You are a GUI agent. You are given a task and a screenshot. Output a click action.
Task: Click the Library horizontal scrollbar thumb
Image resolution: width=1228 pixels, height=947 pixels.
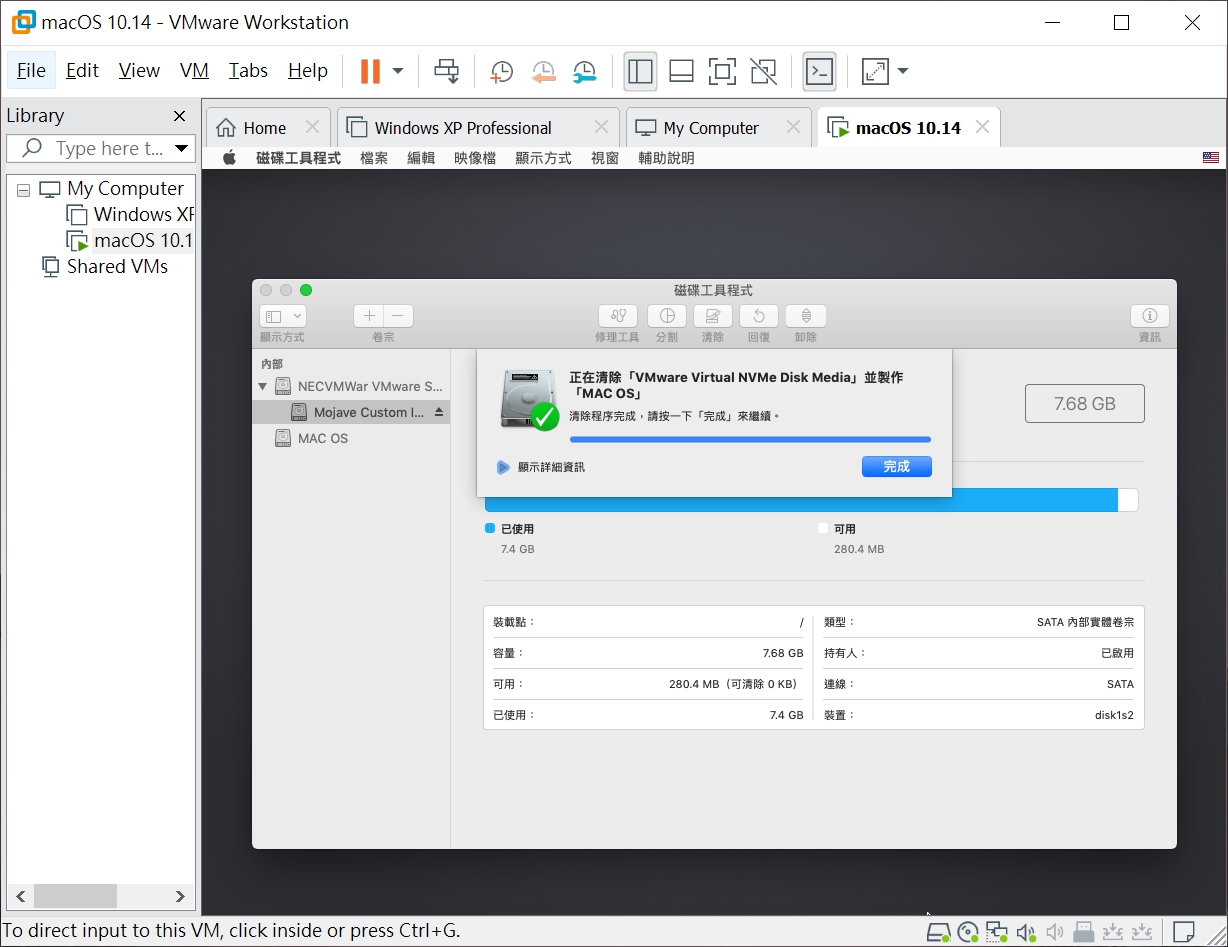[x=75, y=896]
